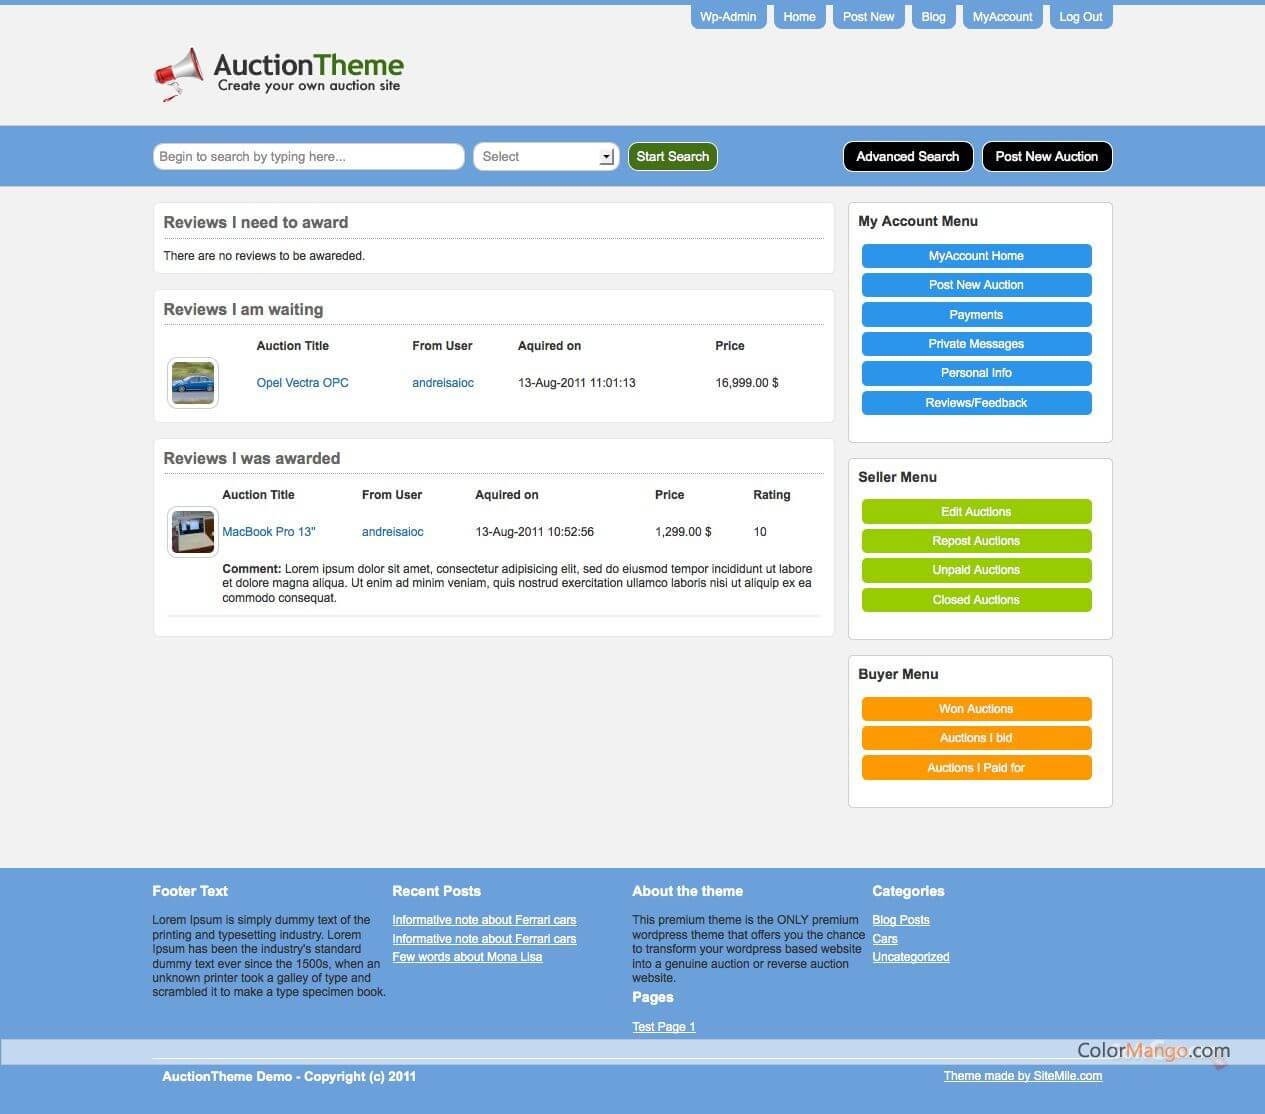Open Advanced Search
The image size is (1265, 1114).
[907, 157]
